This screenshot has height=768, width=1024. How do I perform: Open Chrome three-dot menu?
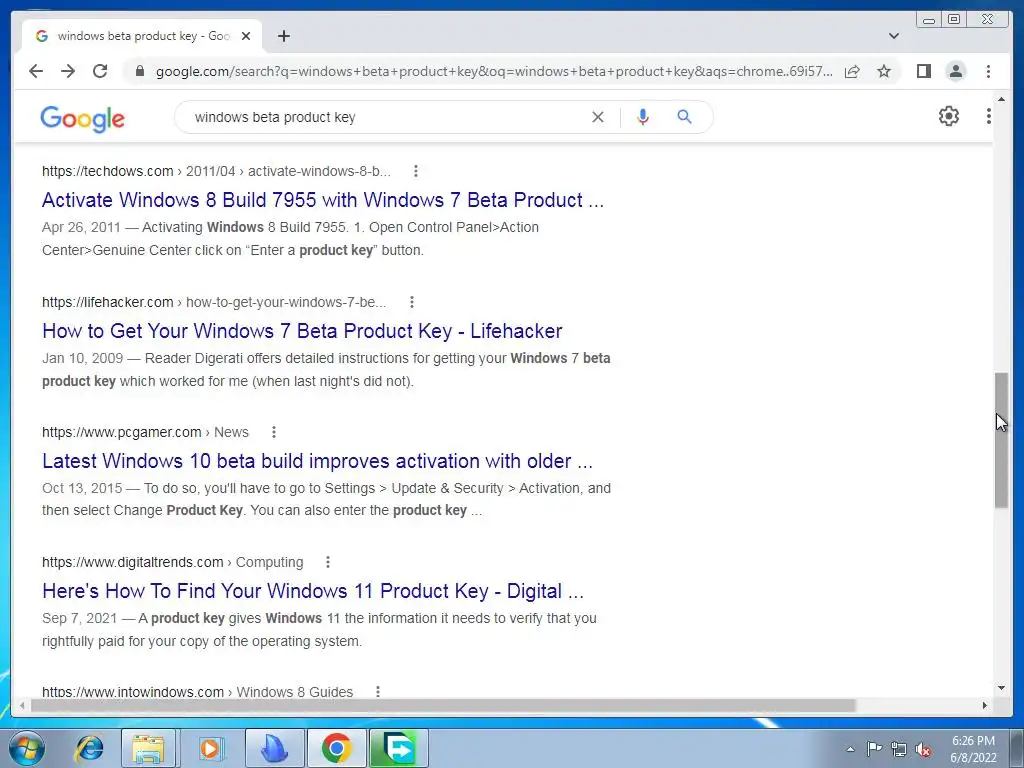coord(988,71)
